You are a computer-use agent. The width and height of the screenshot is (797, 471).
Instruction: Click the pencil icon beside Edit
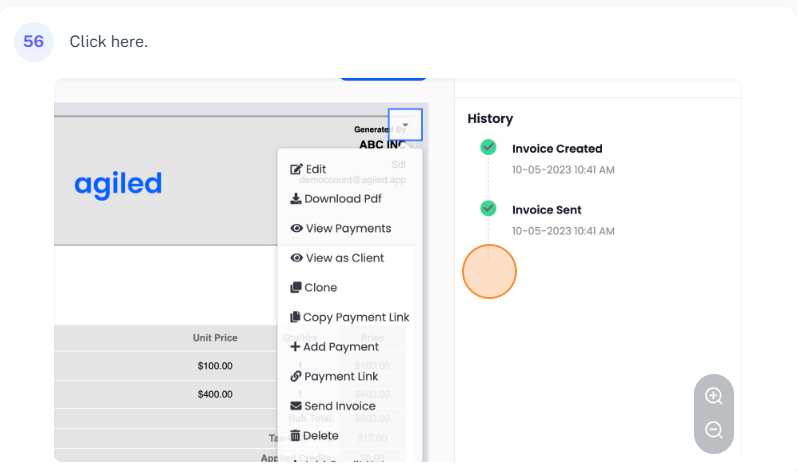(296, 169)
